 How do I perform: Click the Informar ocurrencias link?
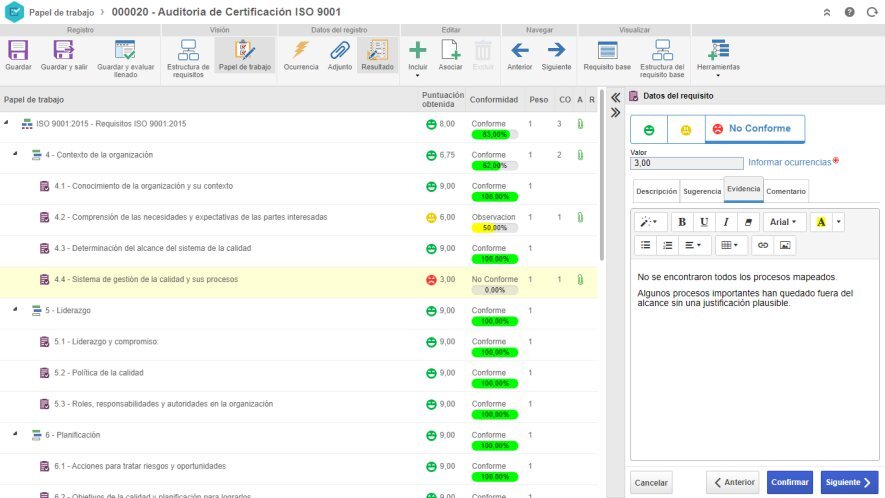tap(788, 161)
